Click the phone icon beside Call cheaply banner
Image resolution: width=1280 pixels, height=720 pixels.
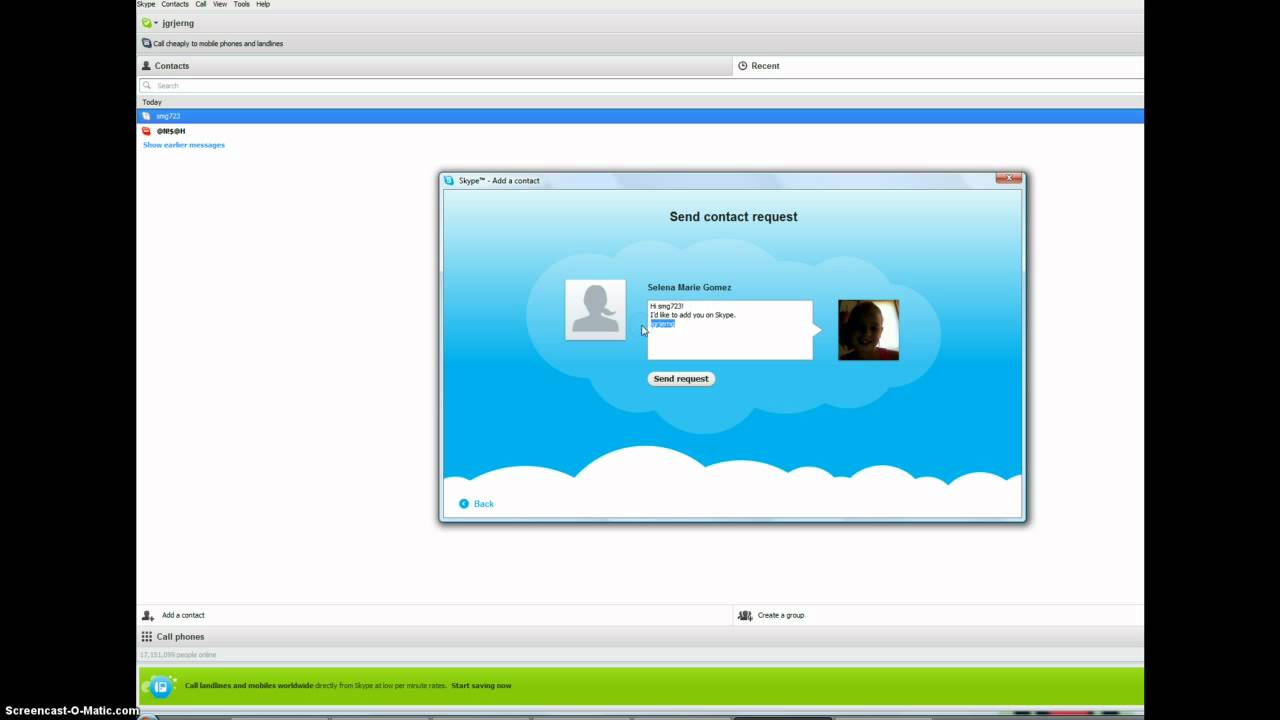pyautogui.click(x=146, y=44)
